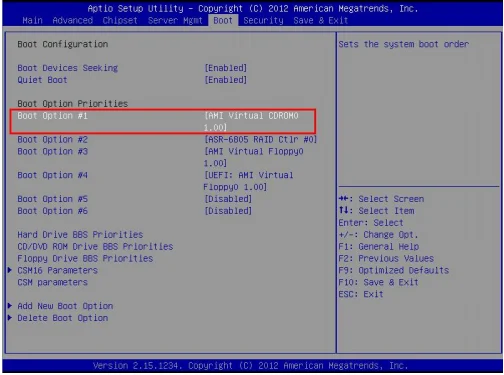Select the Boot Option #1 label
The image size is (504, 375).
pos(52,115)
